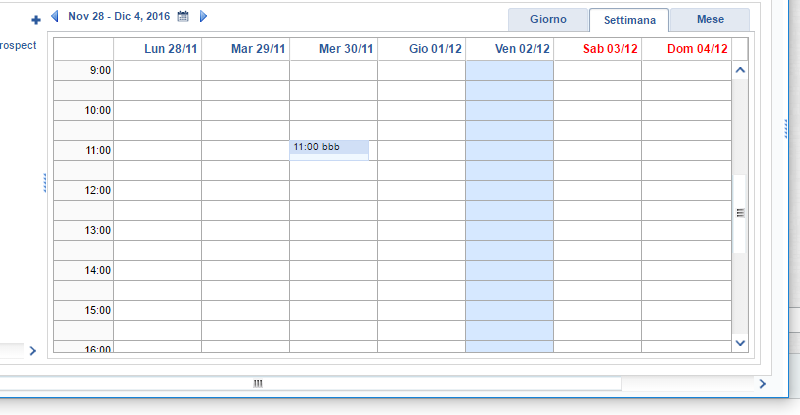Screen dimensions: 800x415
Task: Switch to Giorno view tab
Action: click(x=548, y=20)
